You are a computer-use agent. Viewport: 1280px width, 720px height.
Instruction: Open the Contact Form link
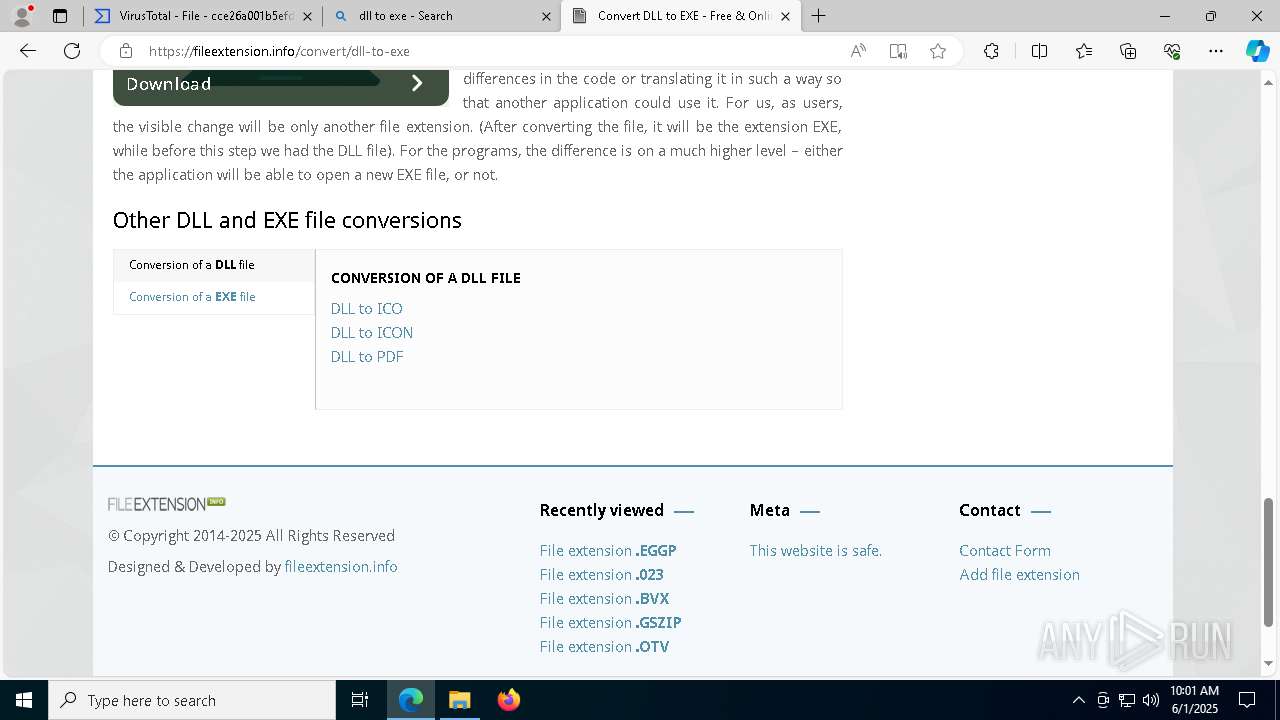click(1005, 551)
